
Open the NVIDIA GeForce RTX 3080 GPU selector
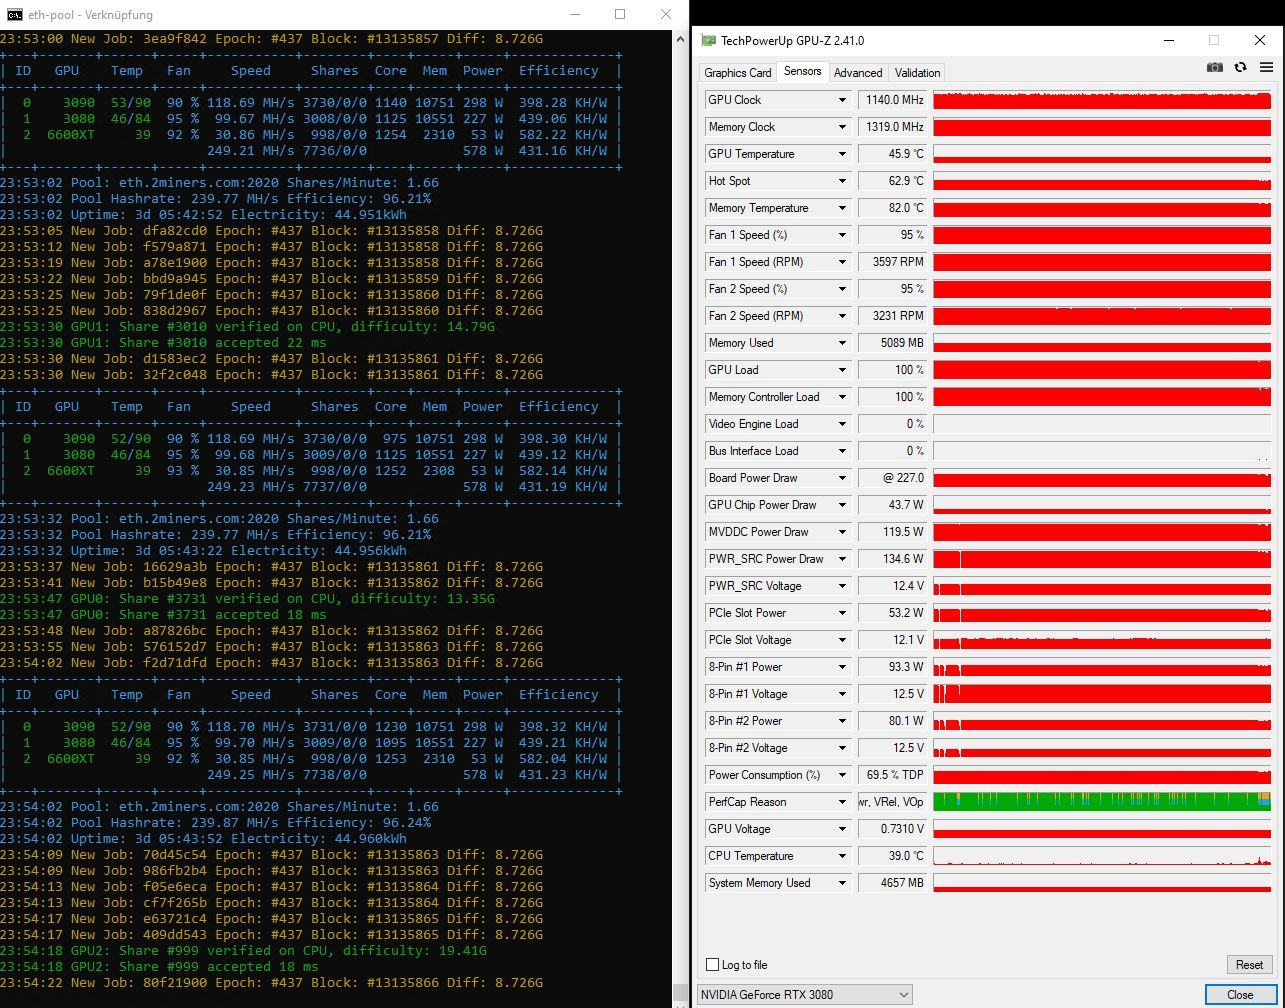[805, 994]
